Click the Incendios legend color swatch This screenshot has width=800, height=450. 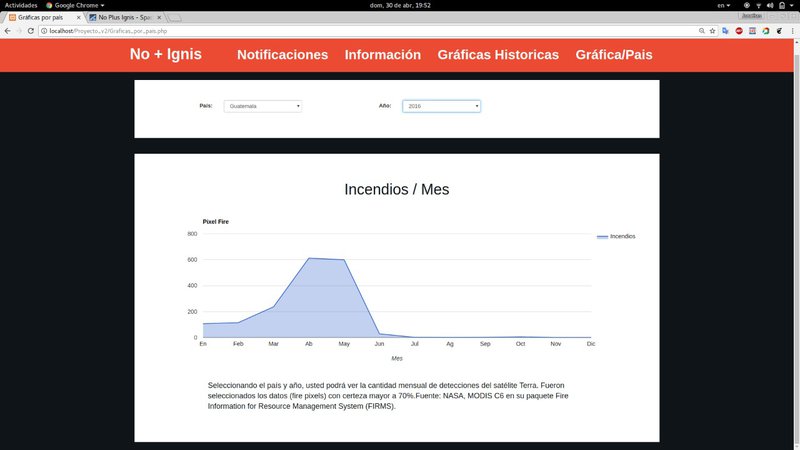[602, 237]
